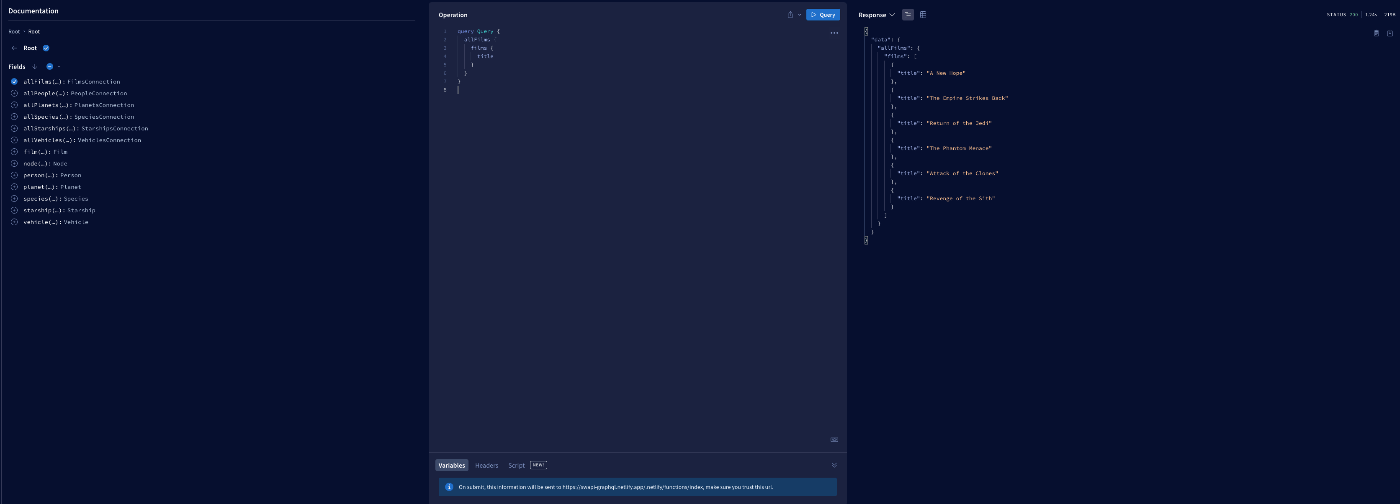The image size is (1400, 504).
Task: Open the SpeciesConnection type link
Action: (x=104, y=117)
